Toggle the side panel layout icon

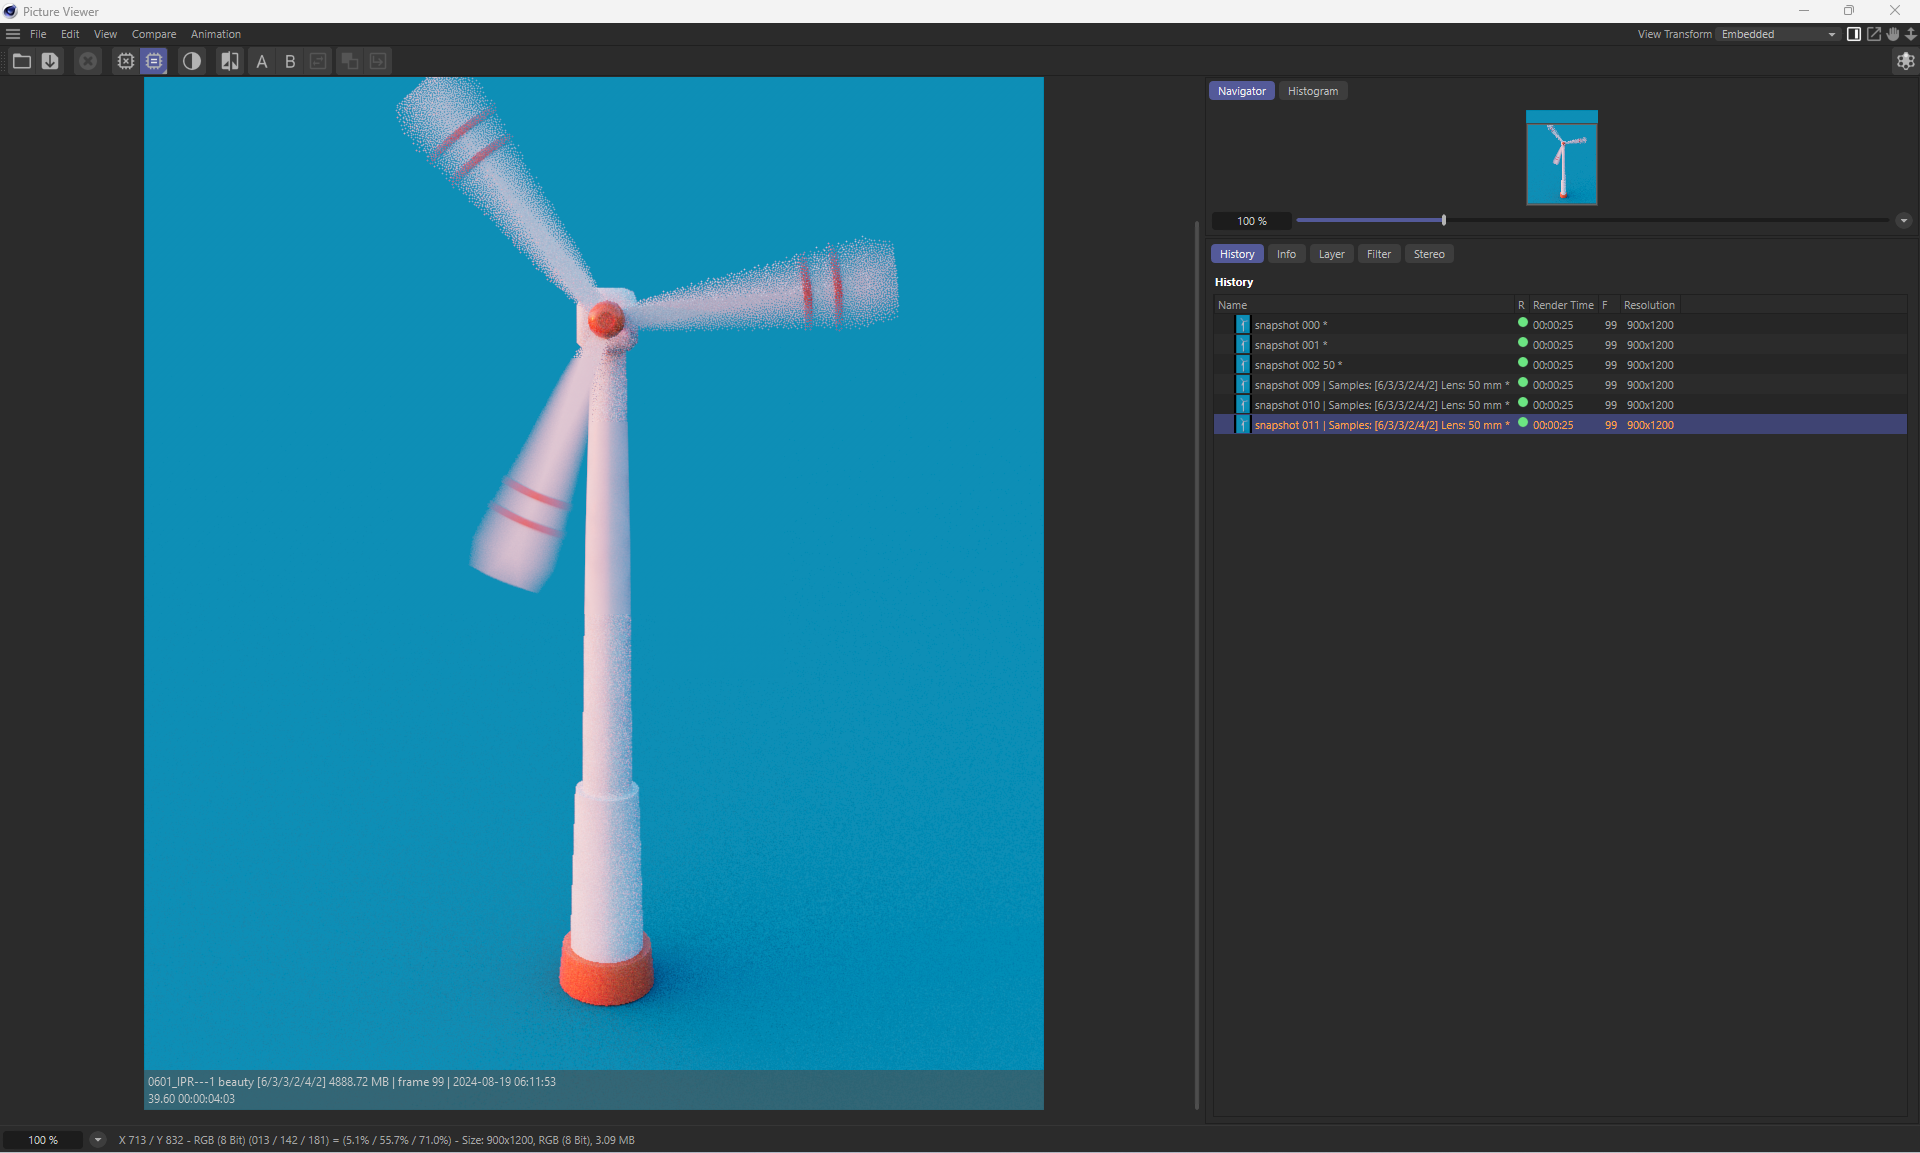tap(1853, 34)
